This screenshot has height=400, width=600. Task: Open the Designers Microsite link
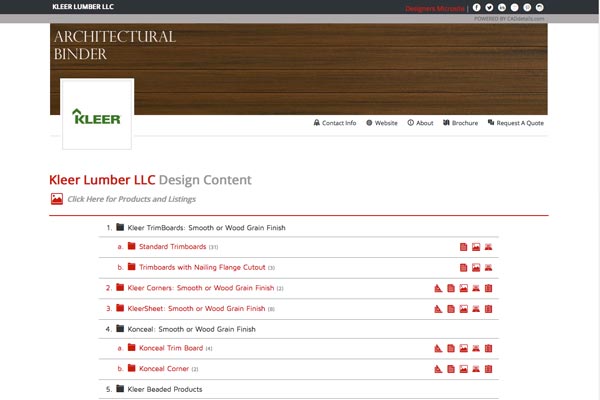pyautogui.click(x=434, y=8)
